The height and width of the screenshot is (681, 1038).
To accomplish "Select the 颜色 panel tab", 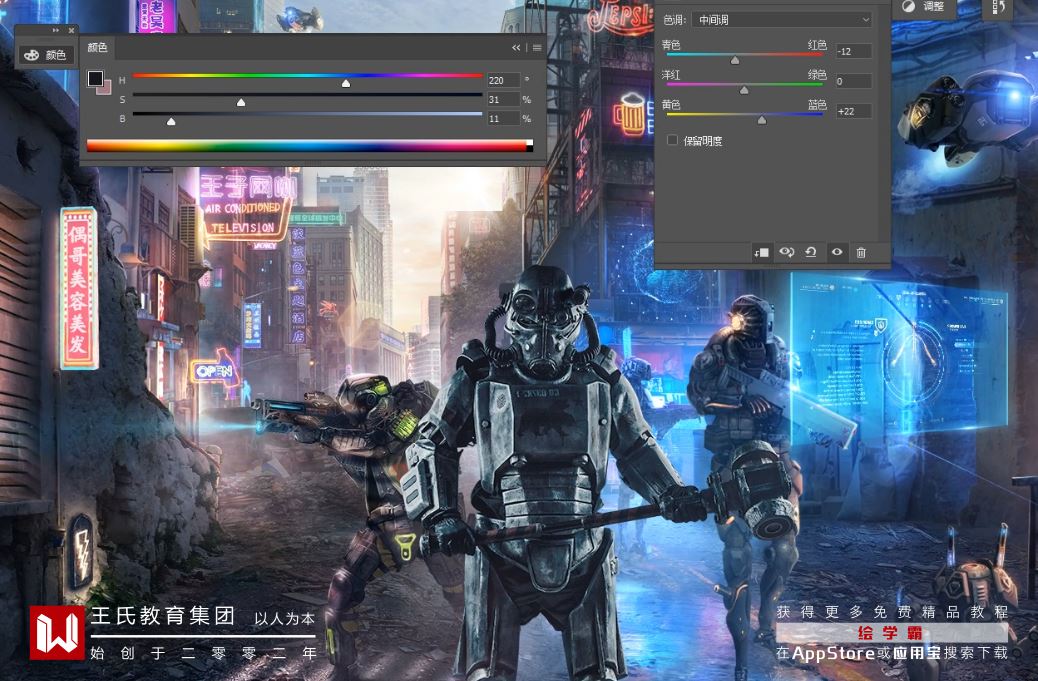I will click(x=97, y=48).
